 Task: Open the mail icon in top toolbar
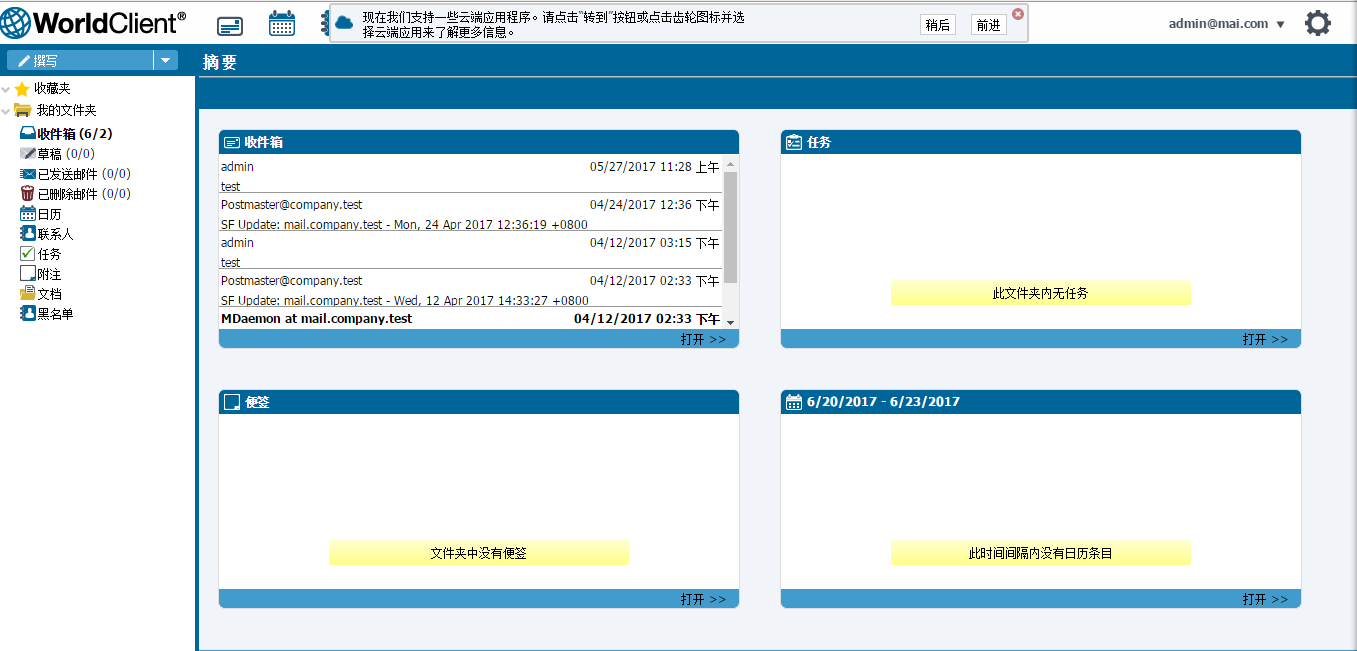(230, 25)
